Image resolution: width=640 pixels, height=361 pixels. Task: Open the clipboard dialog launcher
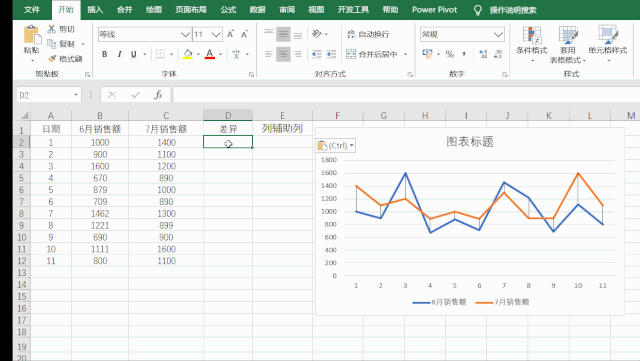coord(87,75)
